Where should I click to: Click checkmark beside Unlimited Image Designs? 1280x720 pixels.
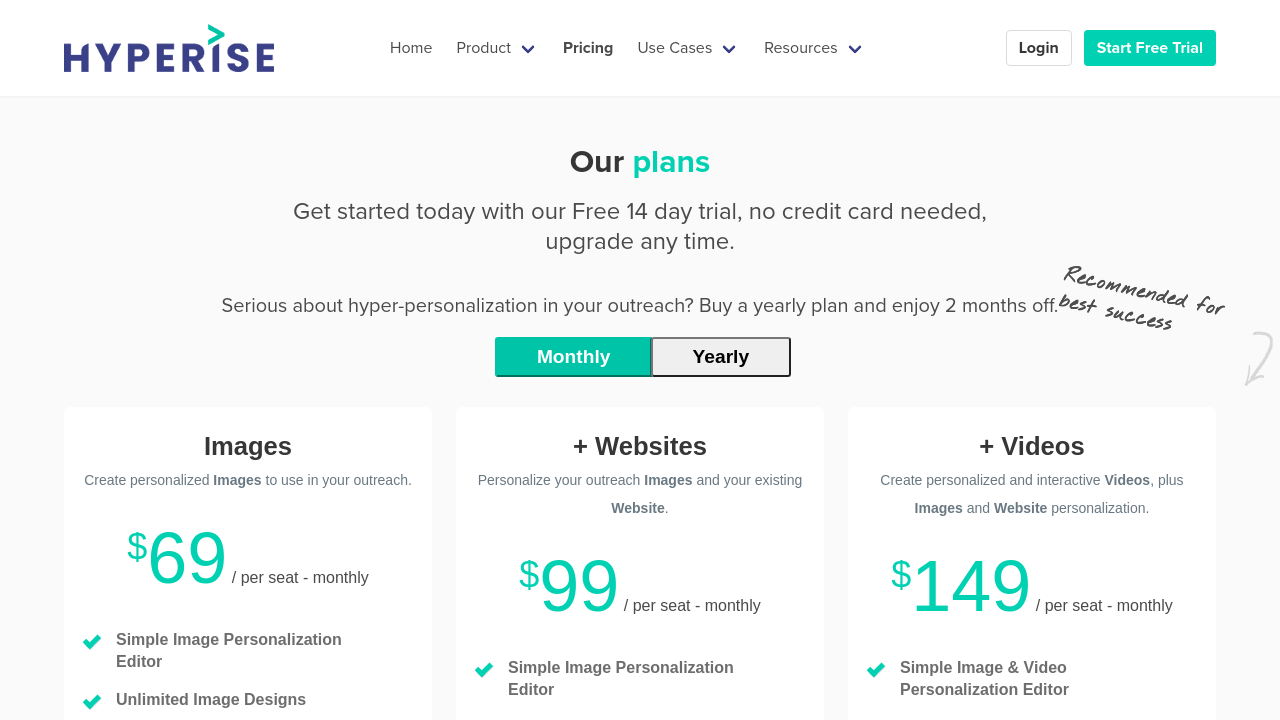pos(92,701)
